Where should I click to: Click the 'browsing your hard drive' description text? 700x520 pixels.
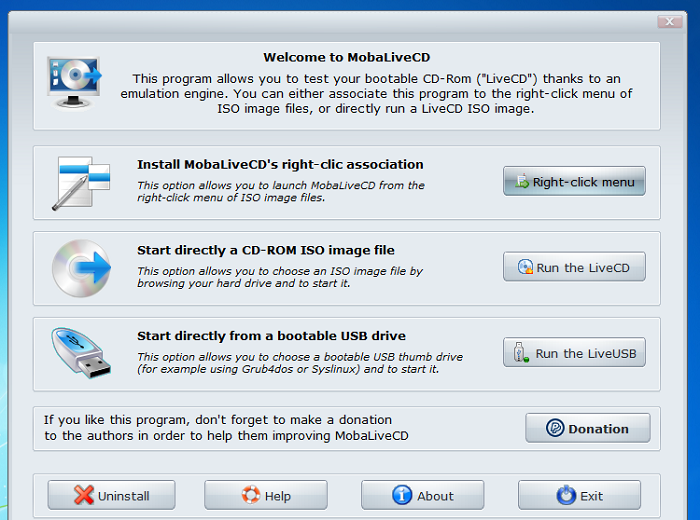pyautogui.click(x=279, y=277)
